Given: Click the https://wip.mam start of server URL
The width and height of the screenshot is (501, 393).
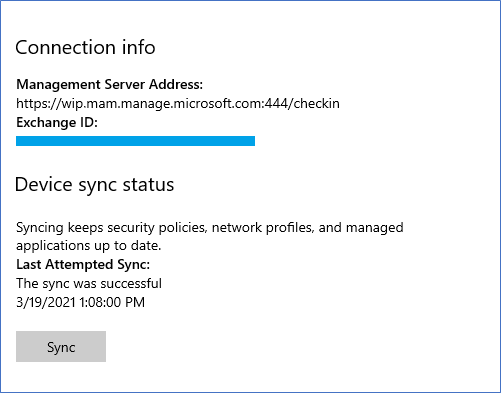Looking at the screenshot, I should click(x=66, y=104).
